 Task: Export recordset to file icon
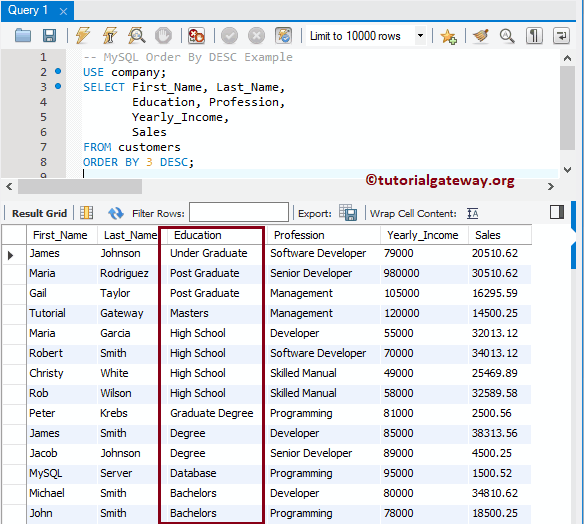point(348,212)
